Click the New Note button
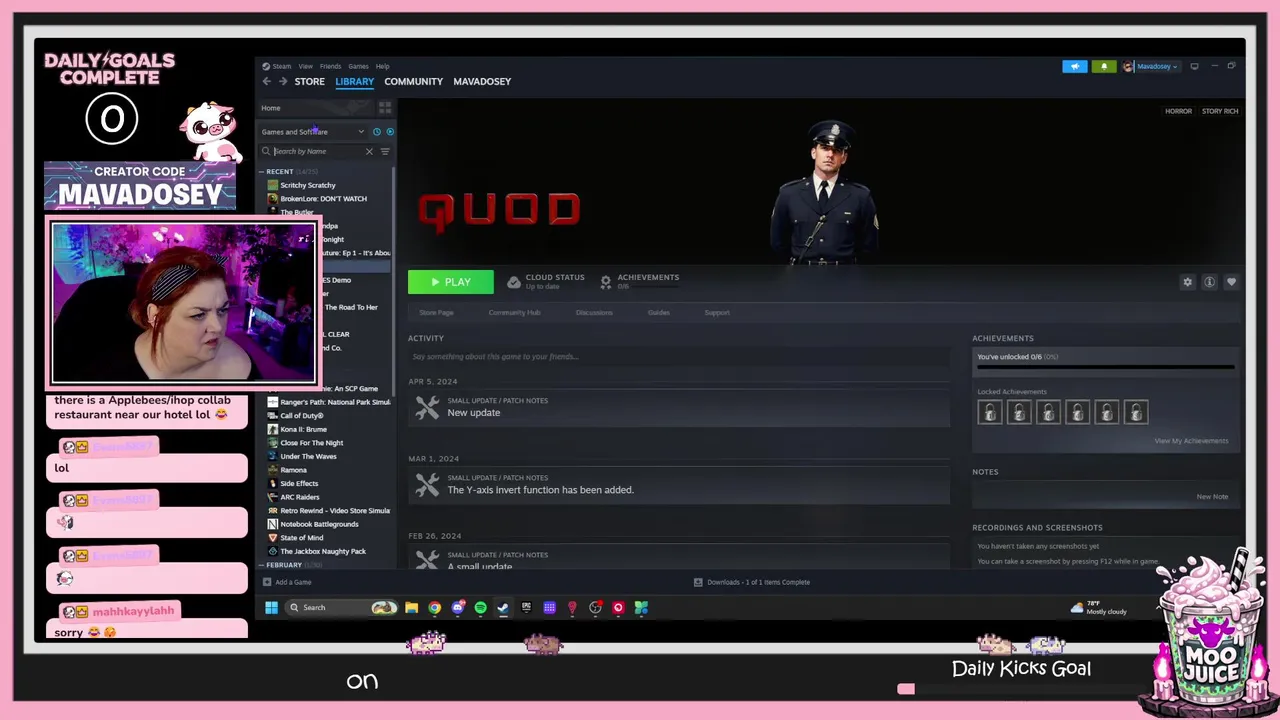 click(1212, 496)
